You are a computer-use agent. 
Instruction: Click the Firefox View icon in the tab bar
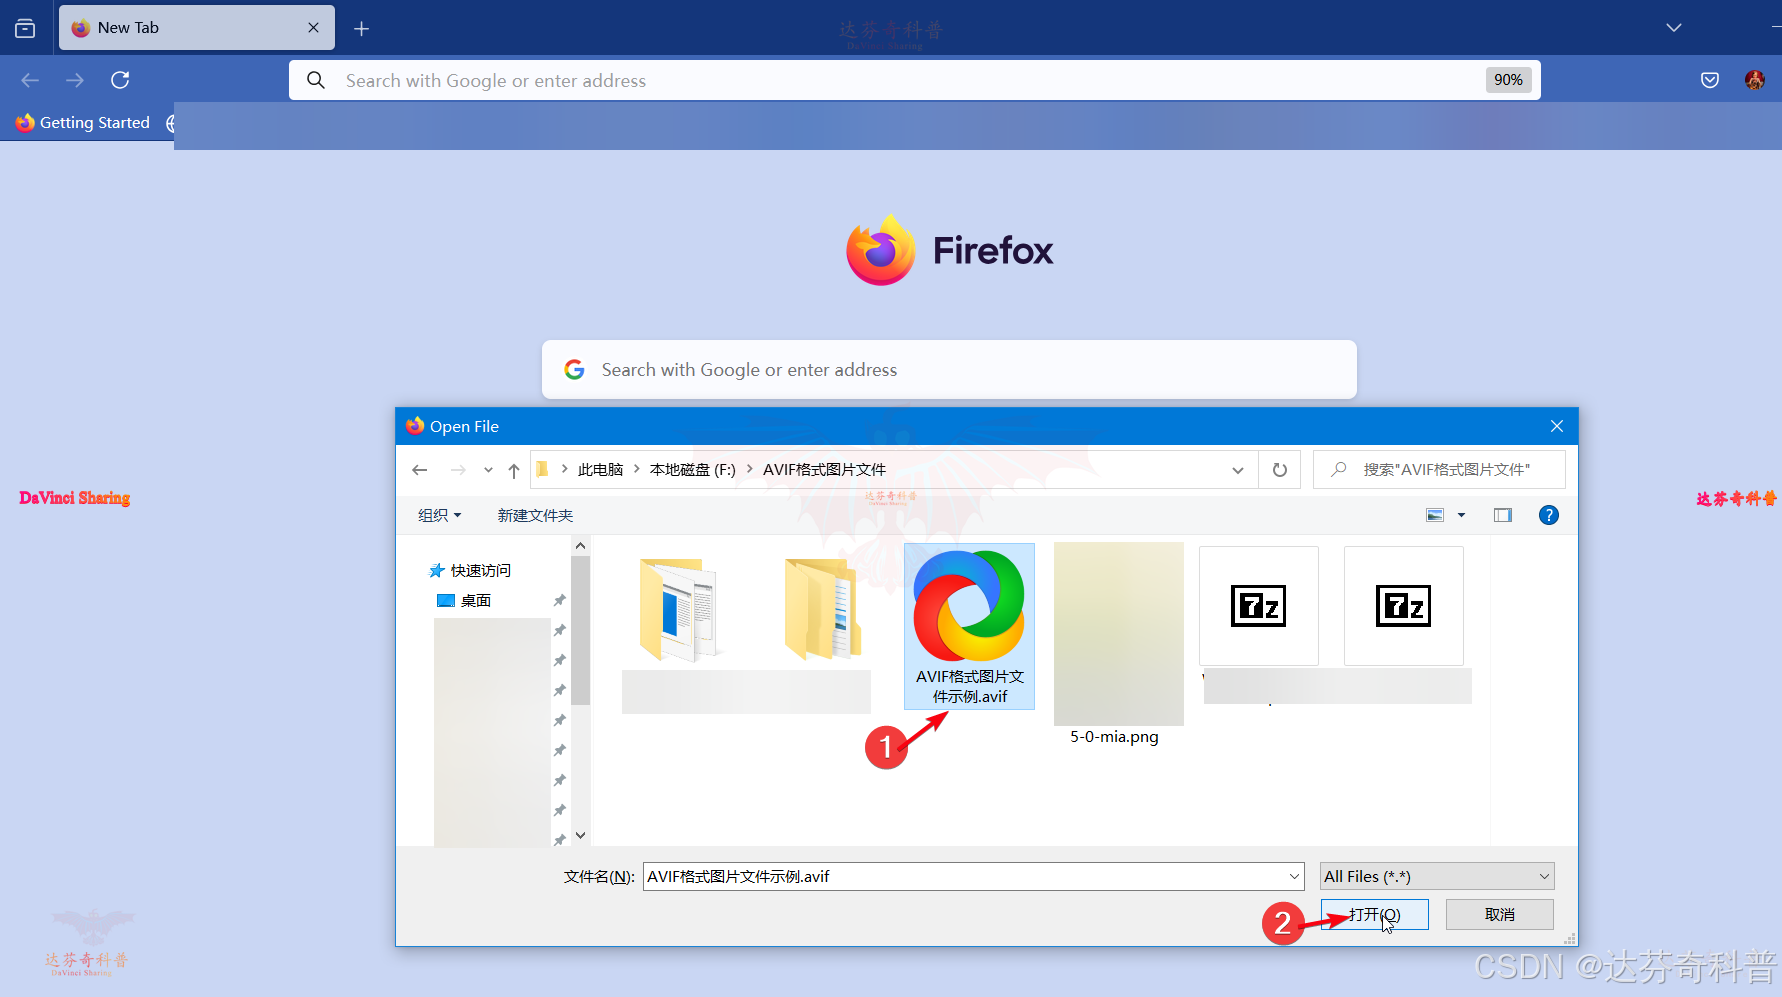(25, 28)
